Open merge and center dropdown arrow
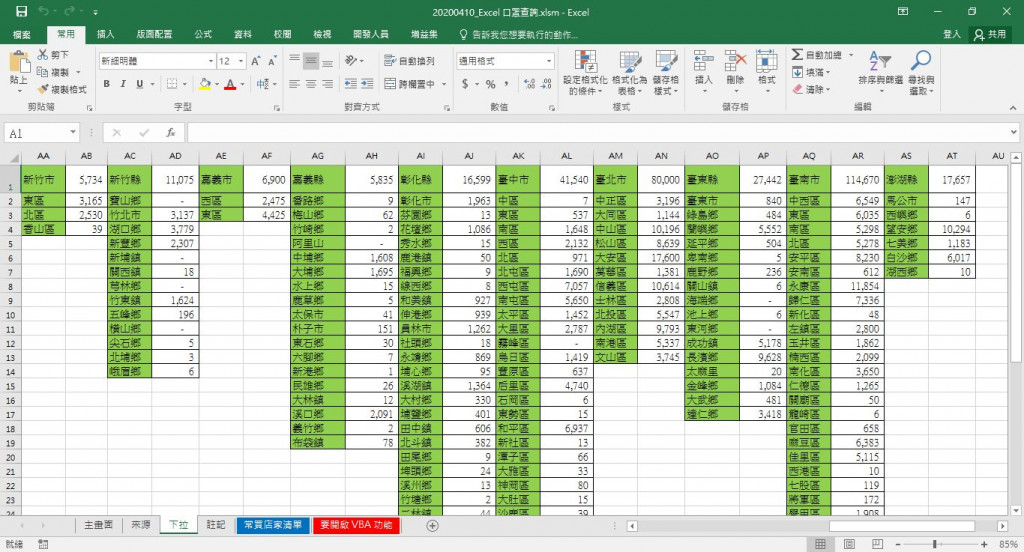This screenshot has width=1024, height=552. point(444,84)
